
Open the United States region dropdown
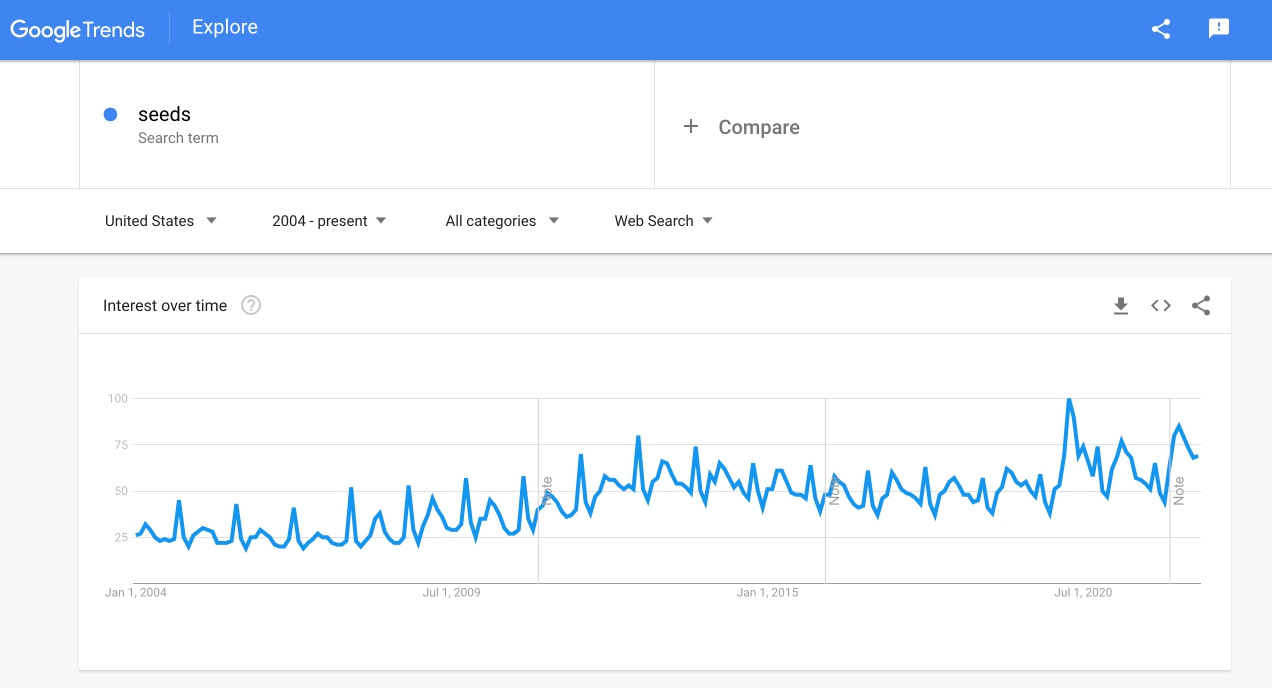pyautogui.click(x=161, y=221)
